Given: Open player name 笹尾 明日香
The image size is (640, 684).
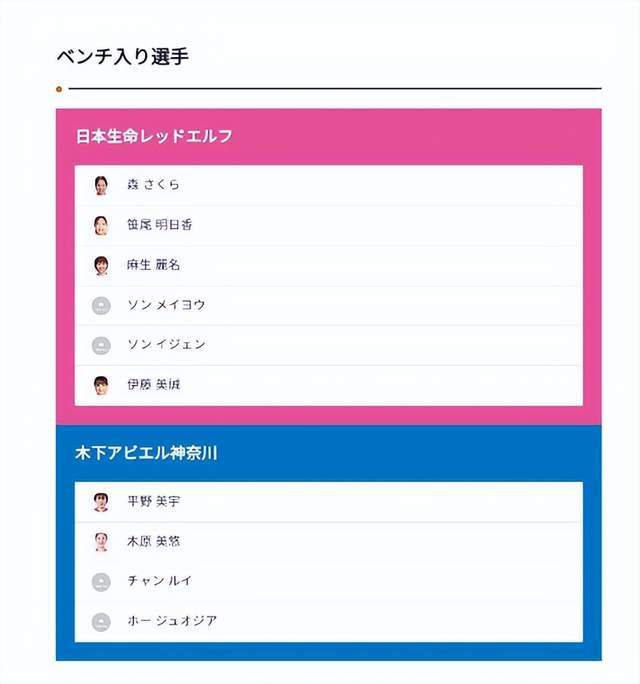Looking at the screenshot, I should tap(160, 225).
